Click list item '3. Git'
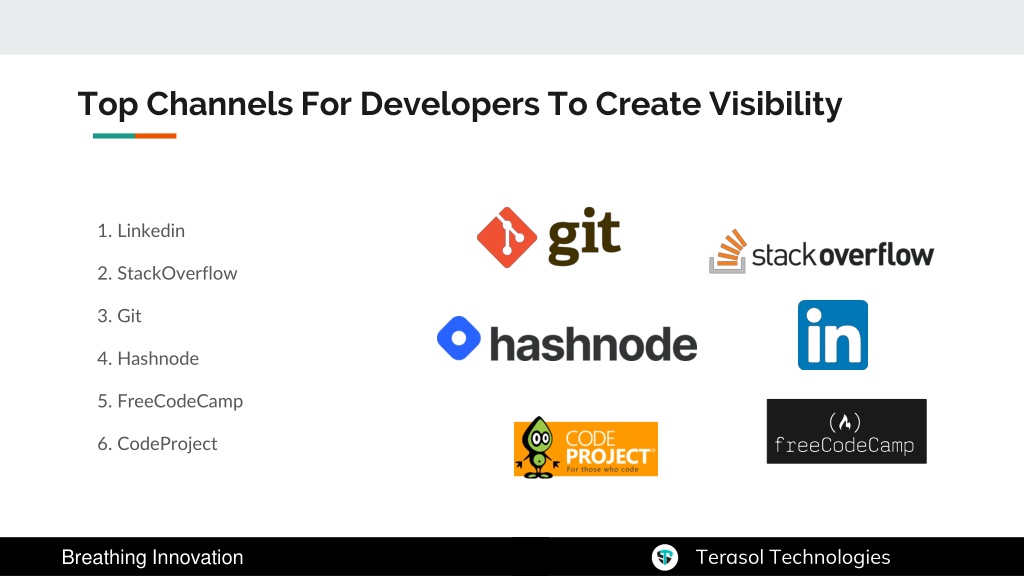Image resolution: width=1024 pixels, height=576 pixels. coord(120,315)
